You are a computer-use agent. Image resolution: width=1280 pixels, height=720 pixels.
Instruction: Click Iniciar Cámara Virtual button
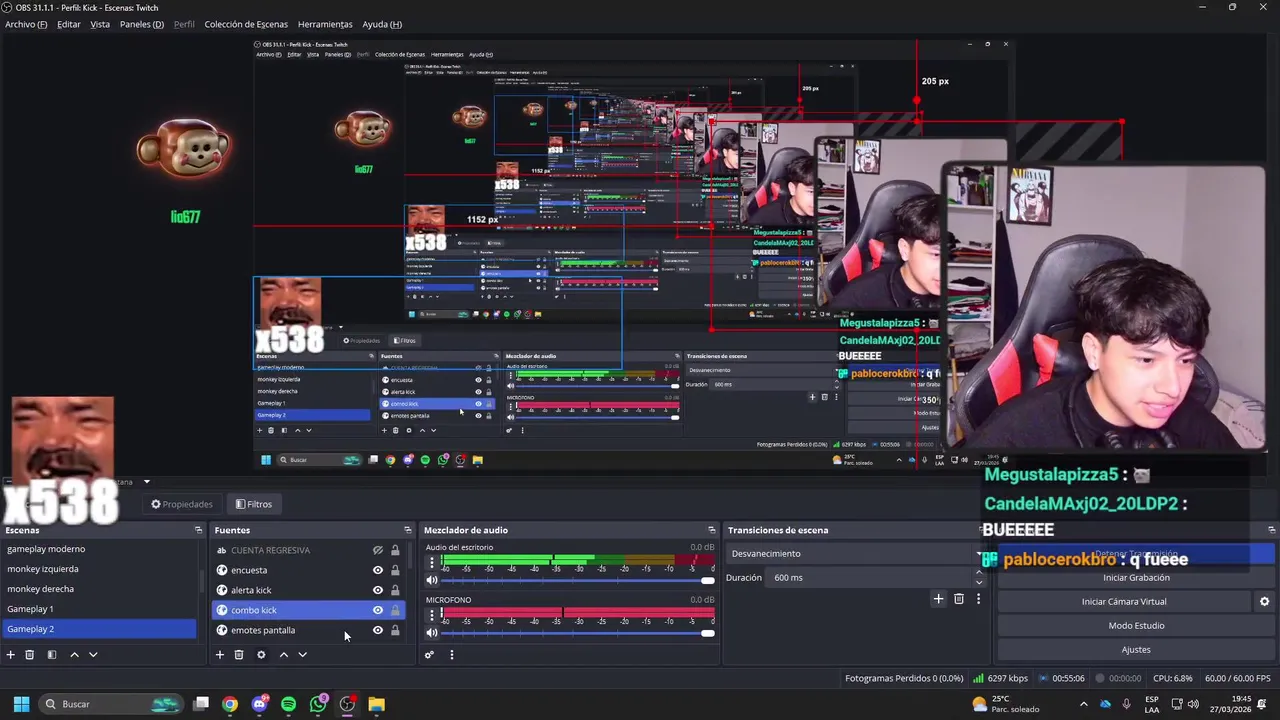(1124, 602)
